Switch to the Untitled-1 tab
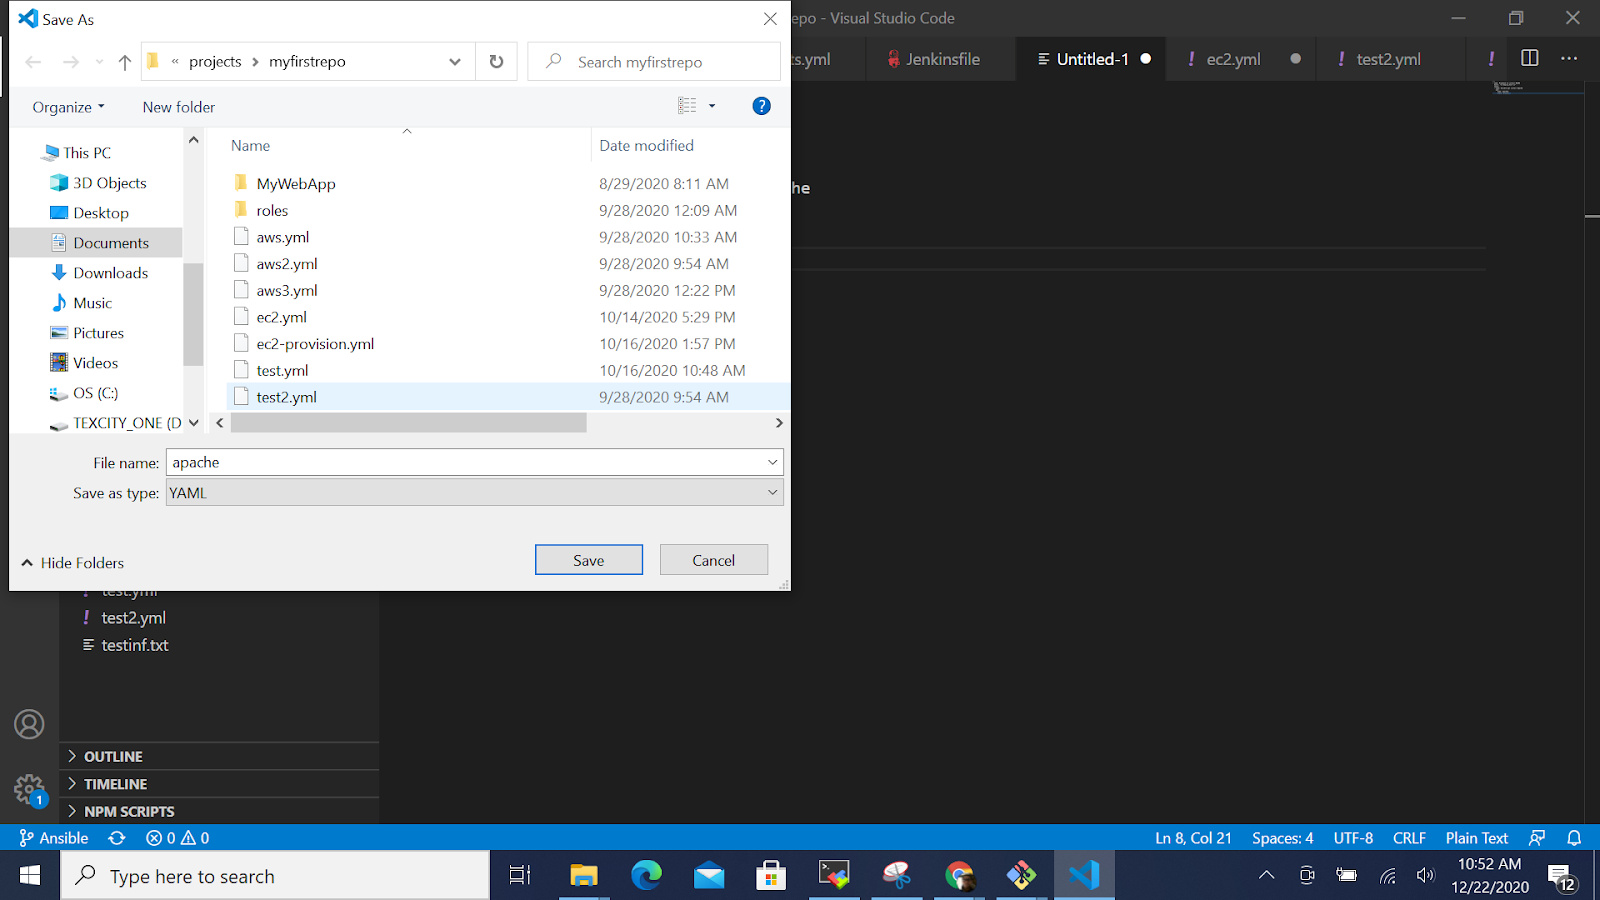The width and height of the screenshot is (1600, 900). click(x=1092, y=59)
